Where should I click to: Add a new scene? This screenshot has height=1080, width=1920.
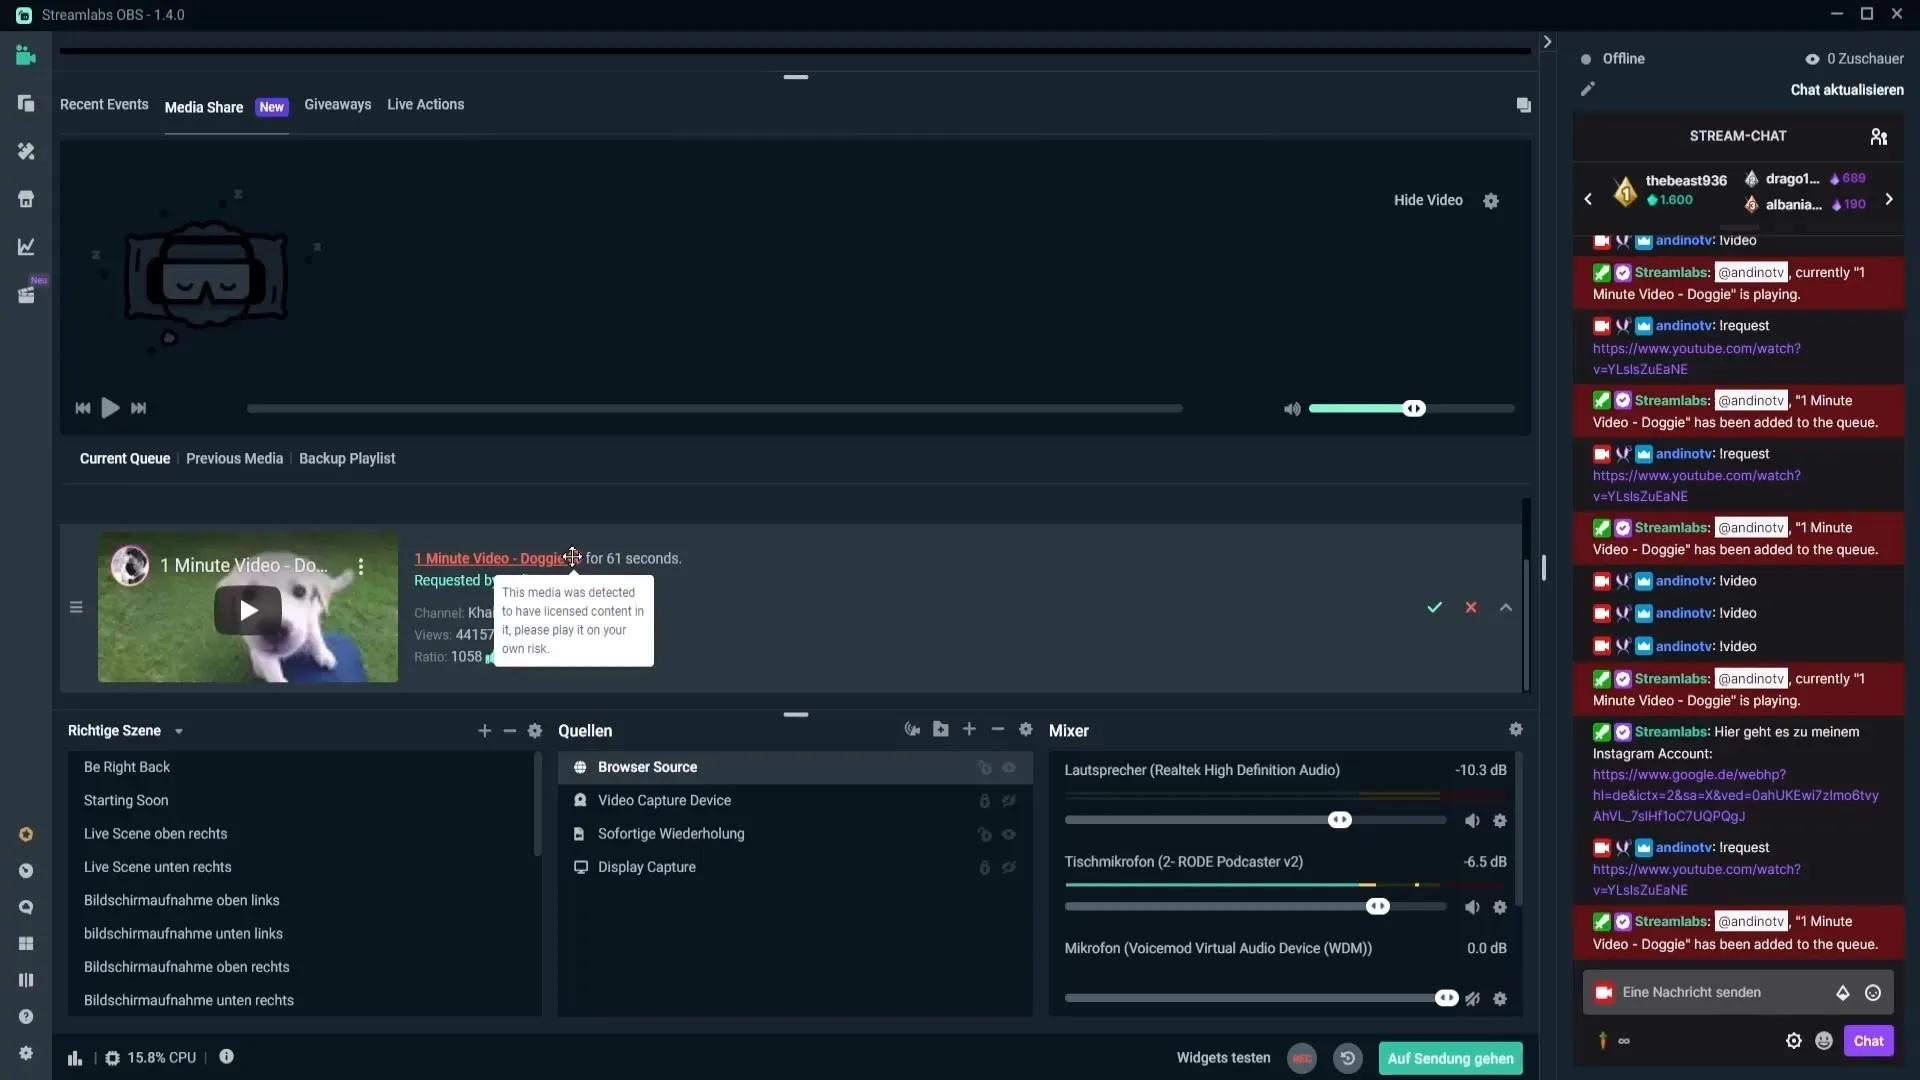coord(484,731)
